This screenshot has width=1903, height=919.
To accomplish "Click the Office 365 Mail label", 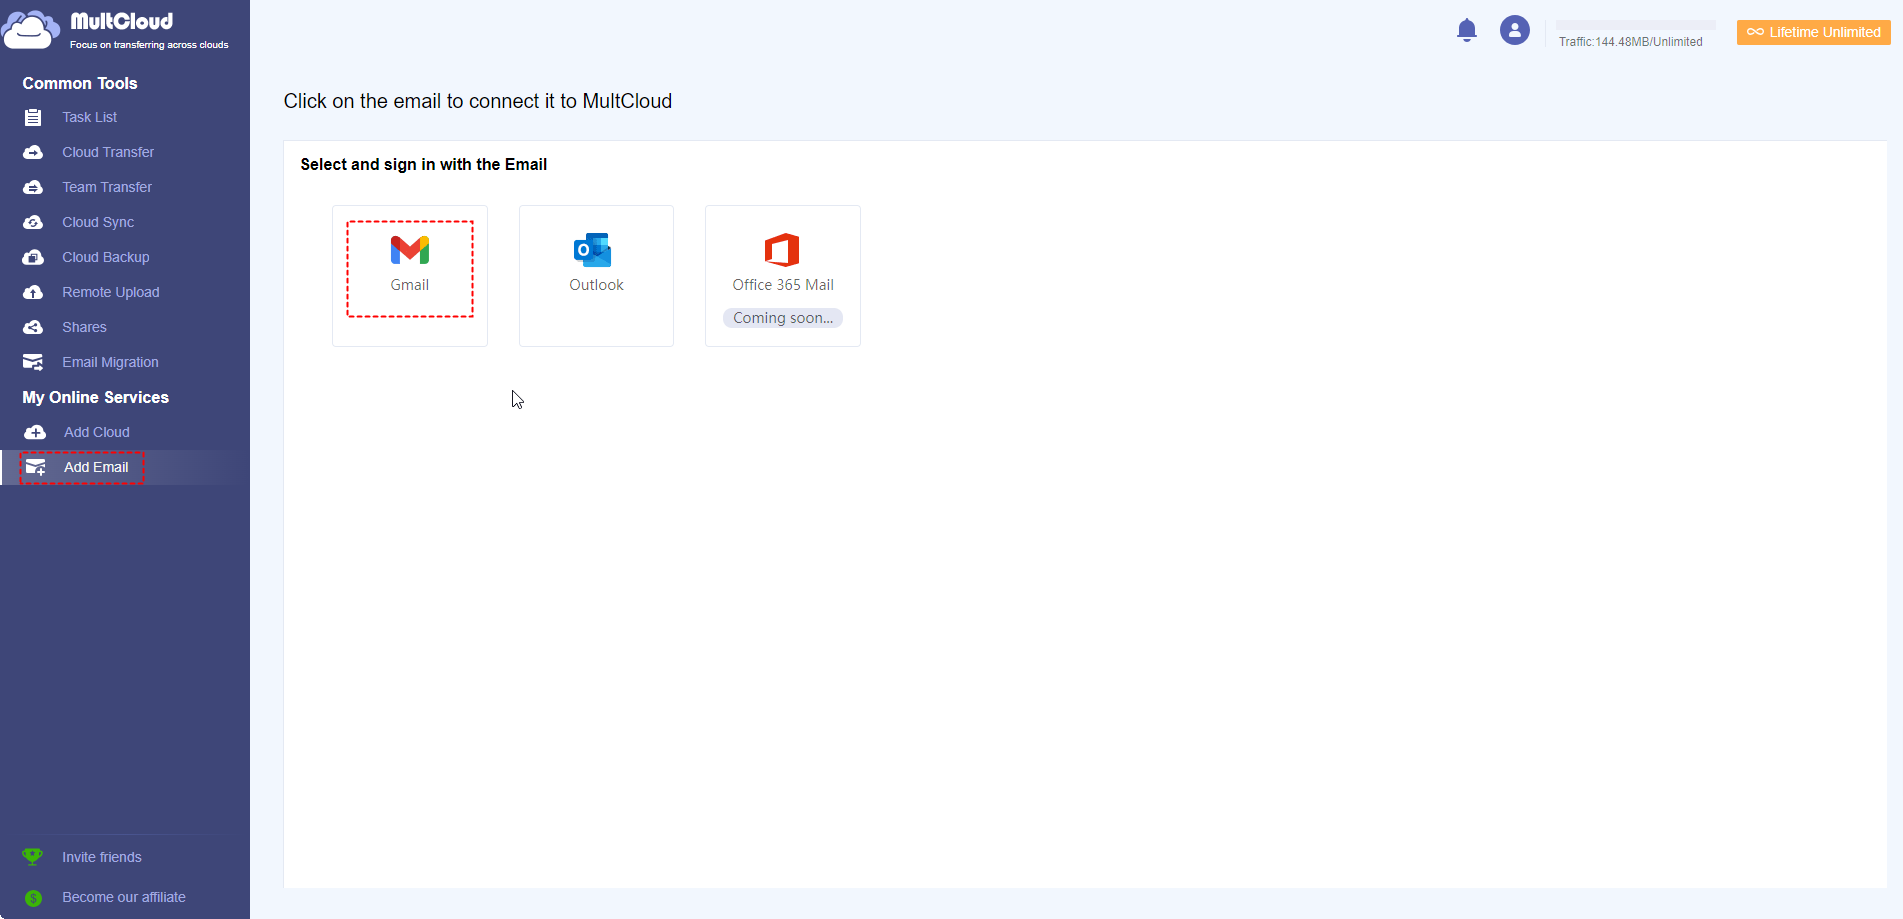I will click(783, 285).
